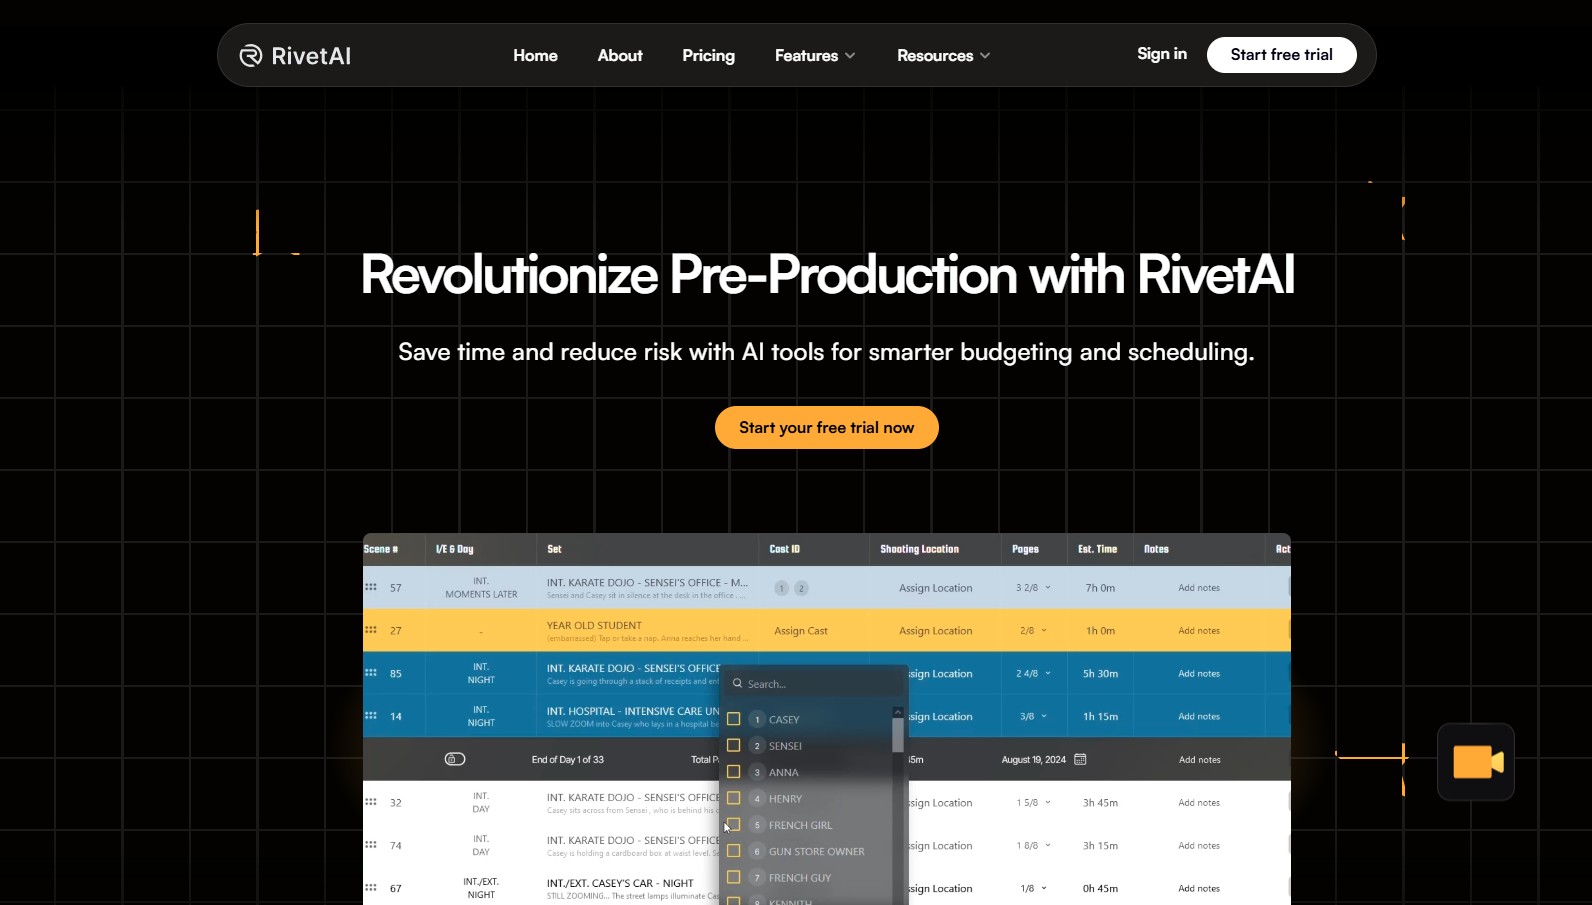This screenshot has width=1592, height=905.
Task: Grab the drag handle of scene 67
Action: point(371,888)
